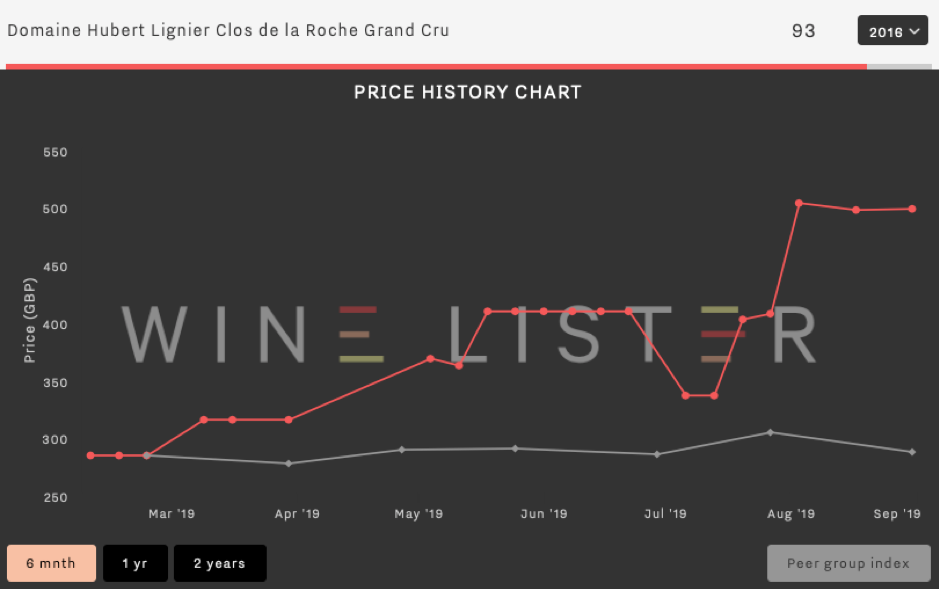This screenshot has height=589, width=939.
Task: Click the Mar '19 axis label
Action: click(x=171, y=514)
